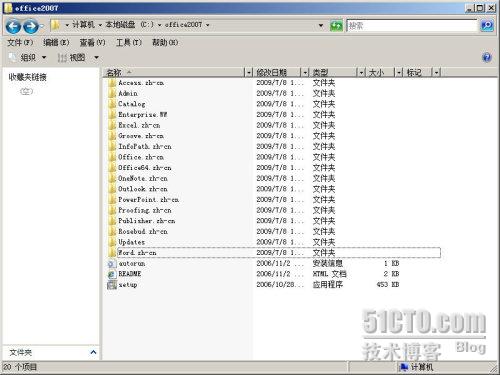Click the 1 KB size of autorun
This screenshot has height=375, width=500.
coord(391,263)
